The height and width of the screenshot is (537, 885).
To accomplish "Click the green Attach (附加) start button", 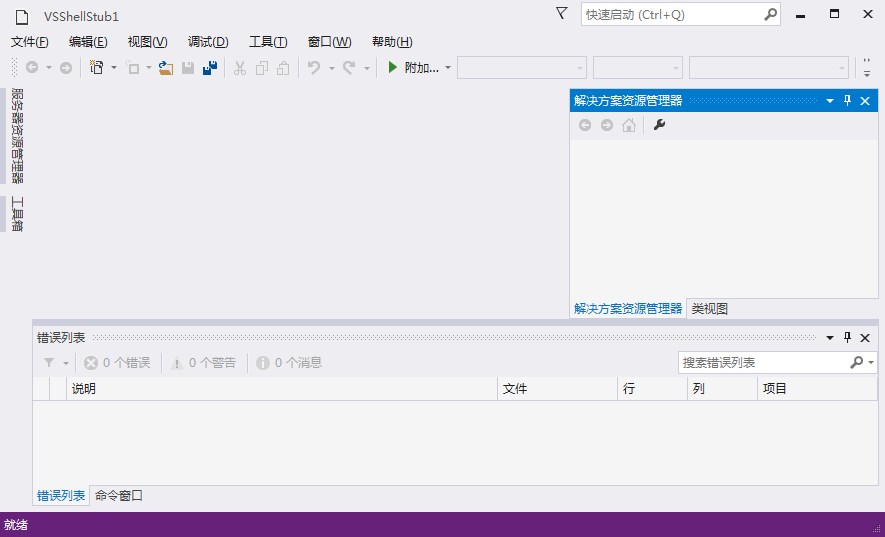I will pyautogui.click(x=413, y=68).
